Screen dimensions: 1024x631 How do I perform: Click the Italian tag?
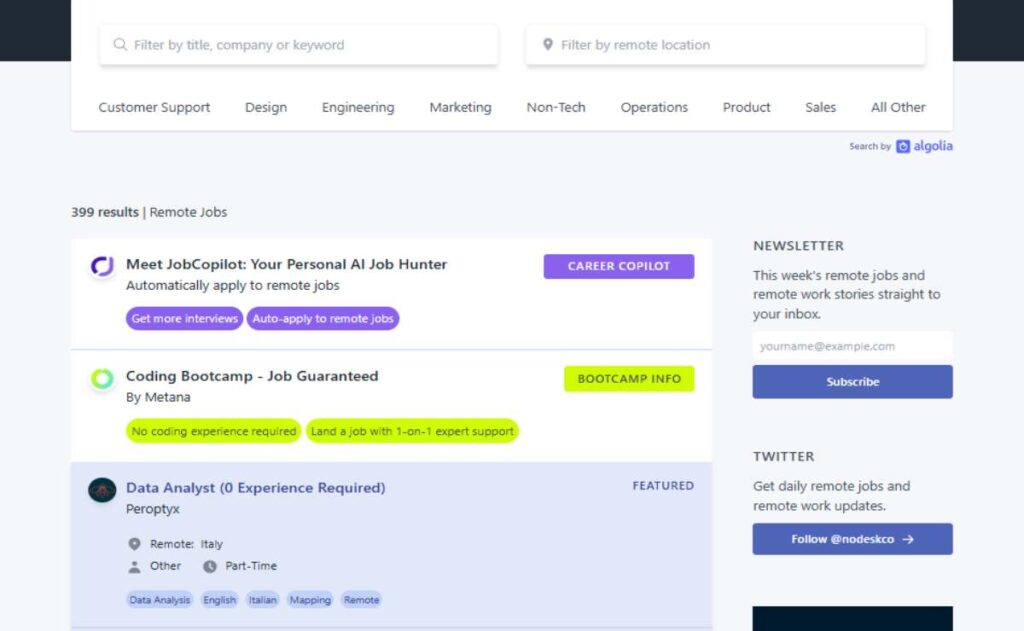click(x=263, y=600)
